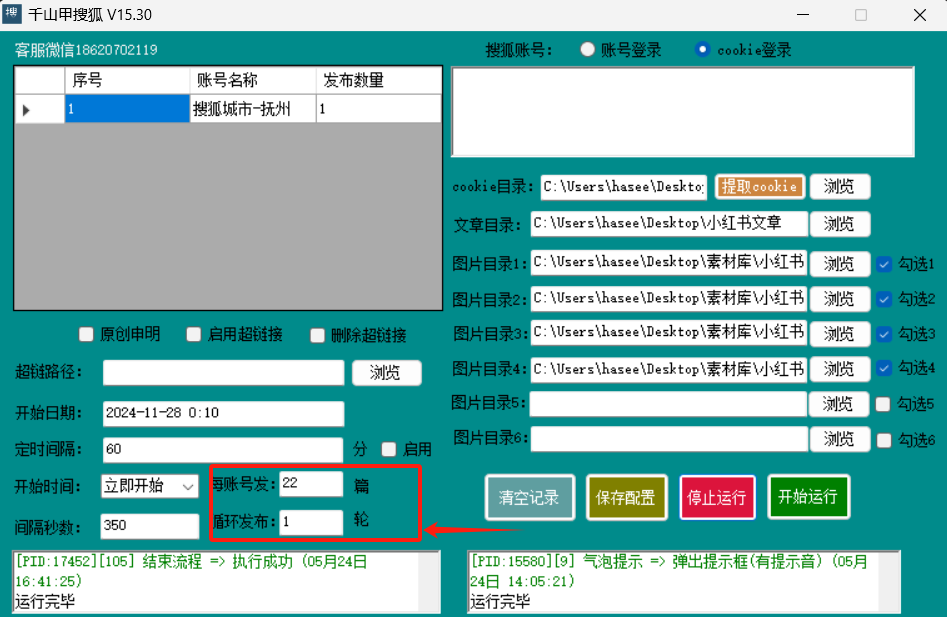Uncheck the 勾选2 checkbox
Screen dimensions: 947x617
coord(884,299)
